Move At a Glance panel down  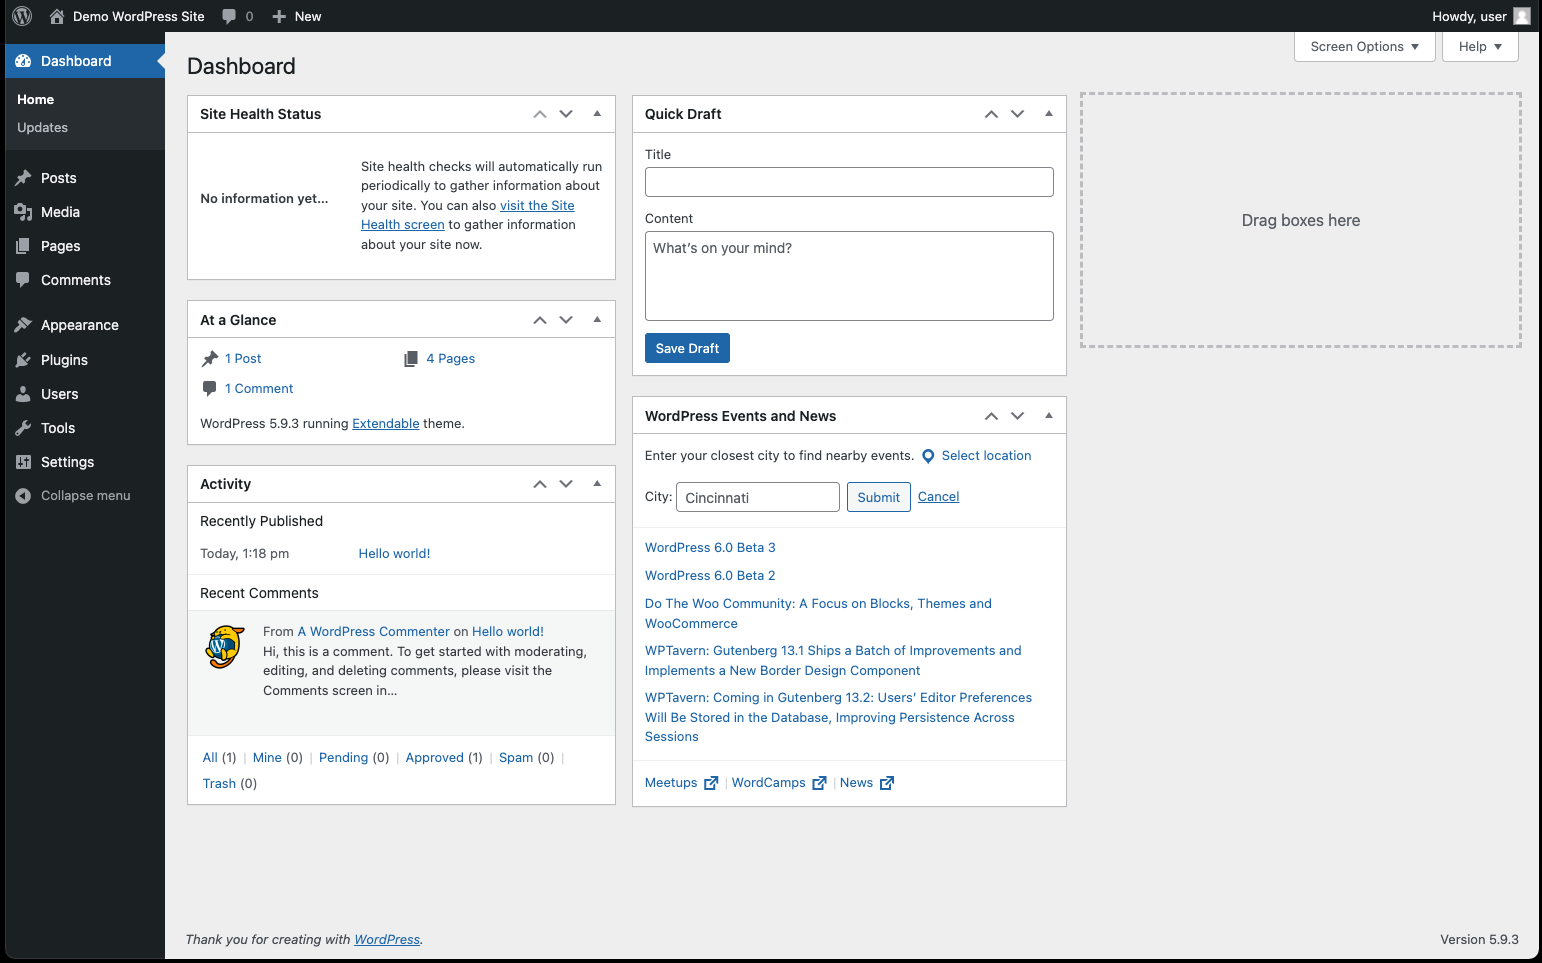coord(566,320)
